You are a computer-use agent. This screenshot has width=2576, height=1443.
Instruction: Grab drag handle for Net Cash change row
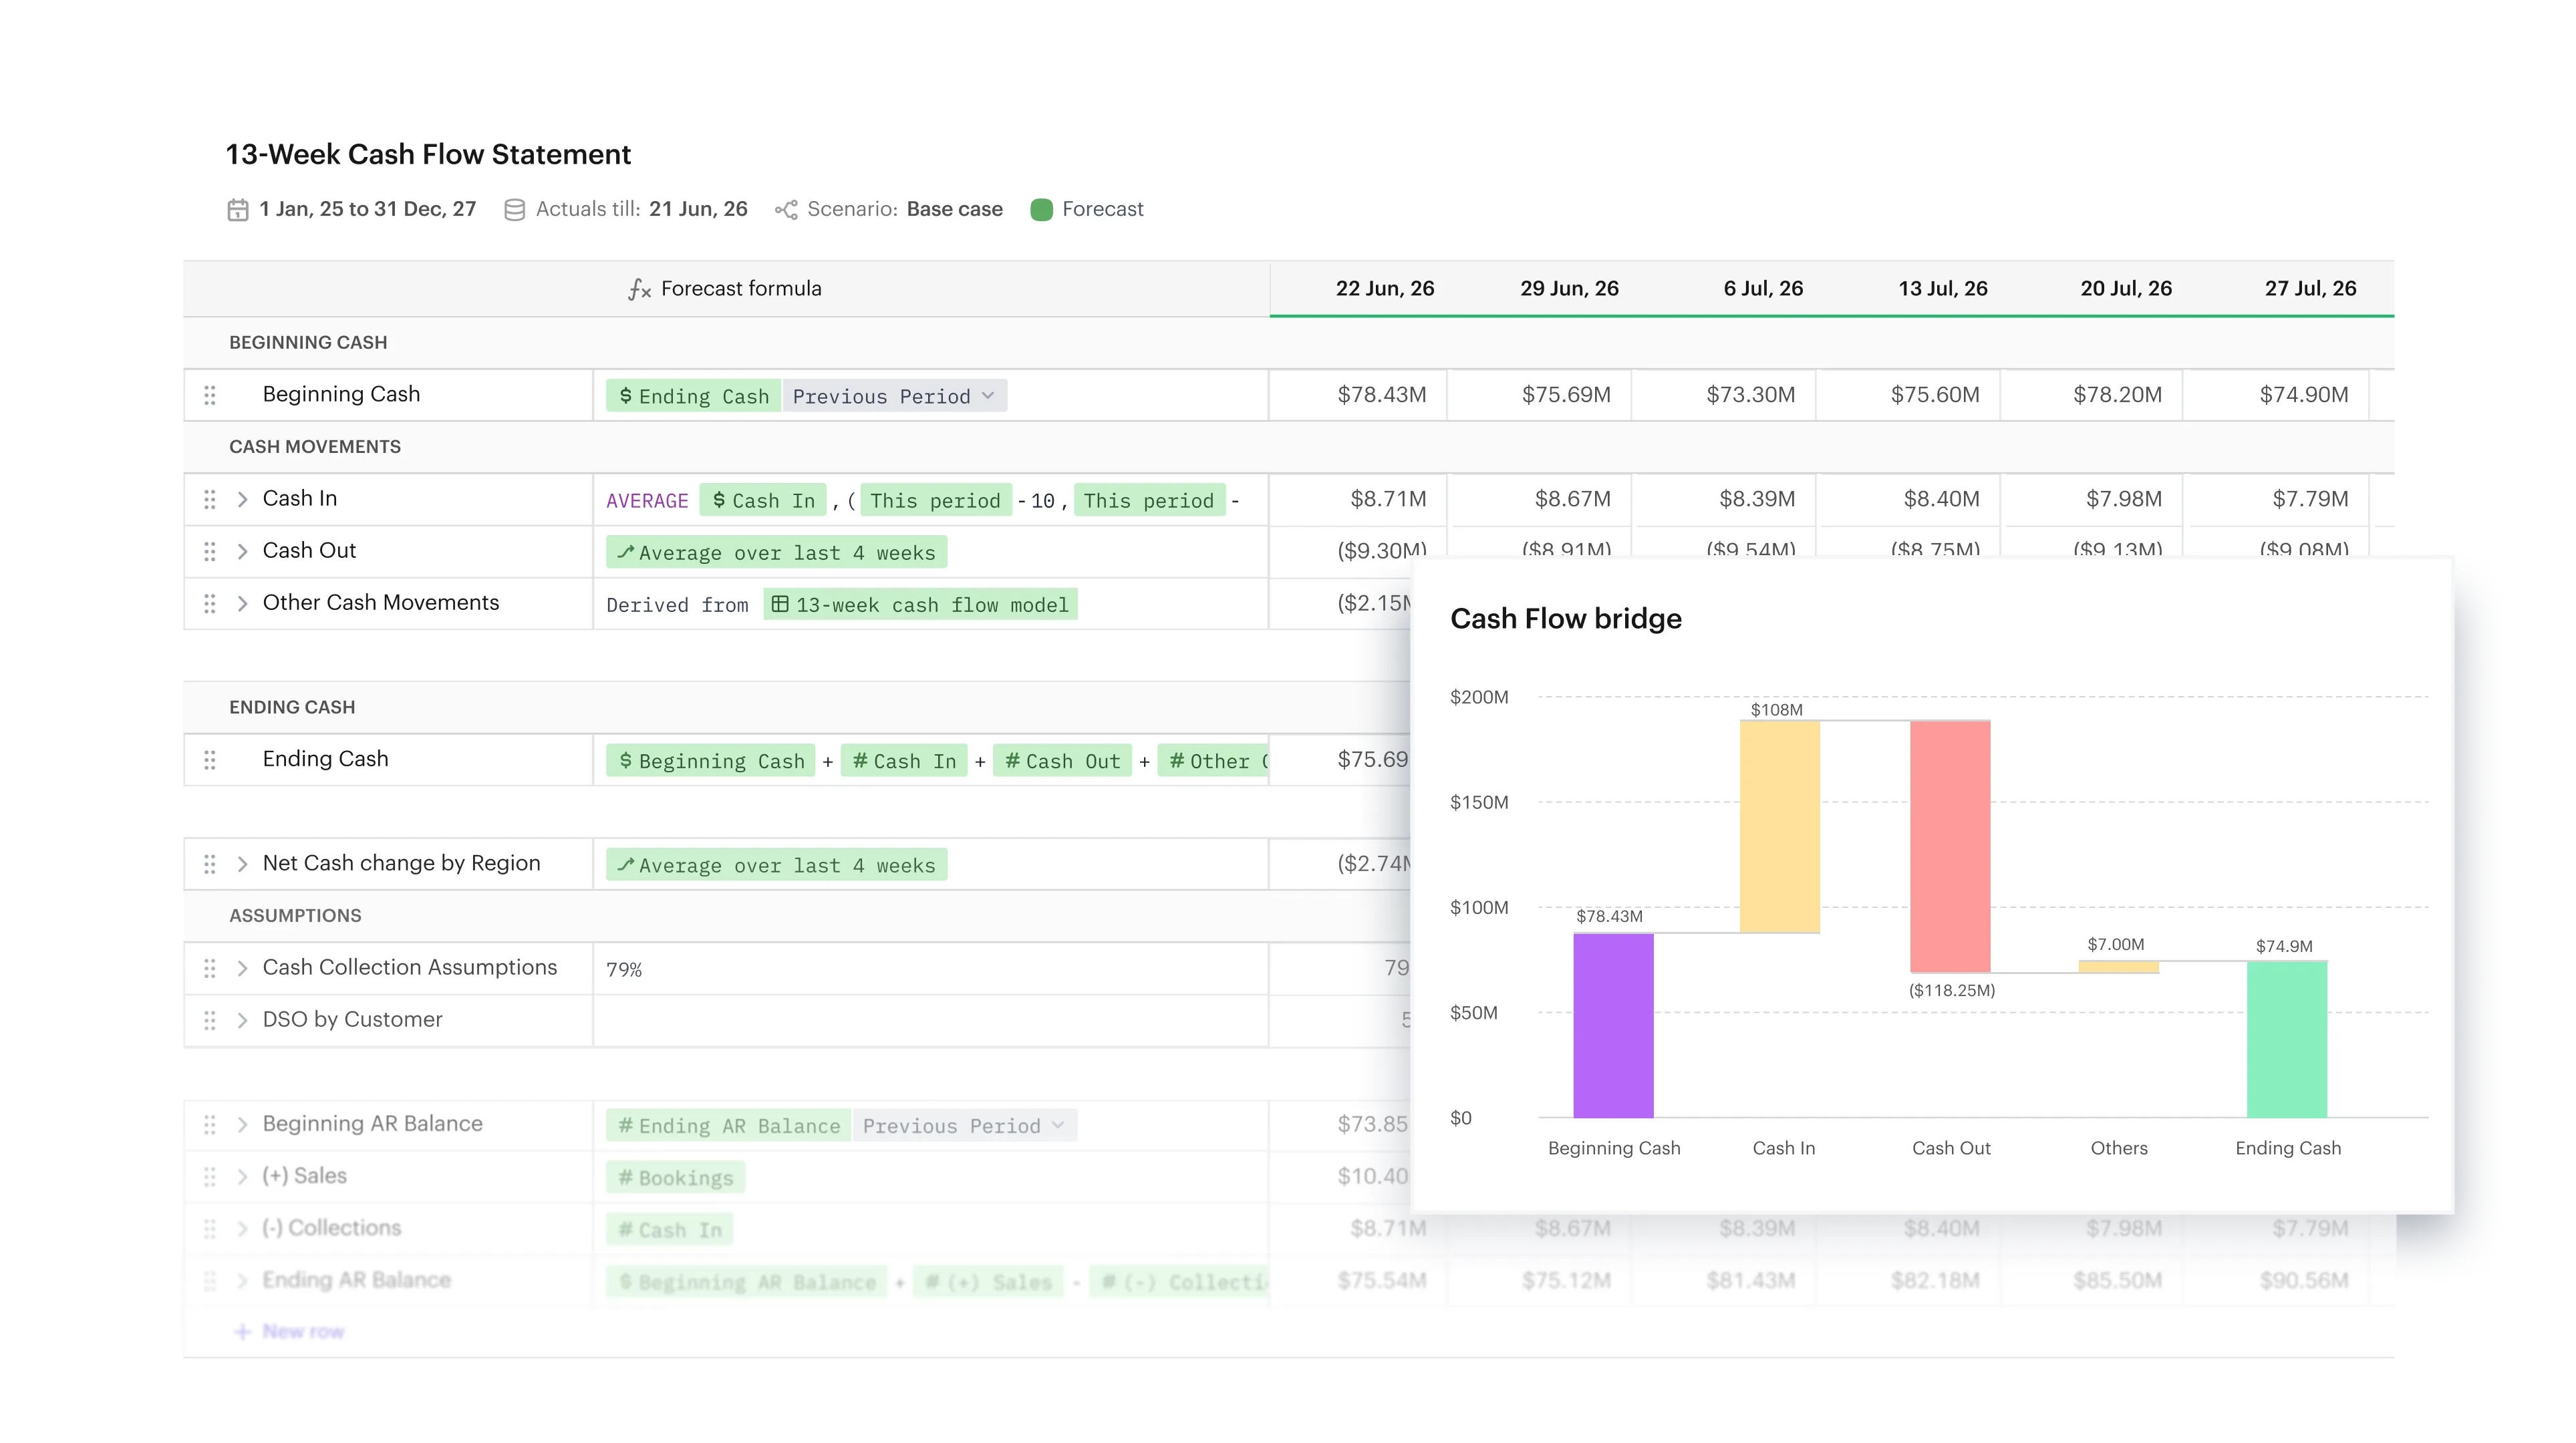pos(209,864)
